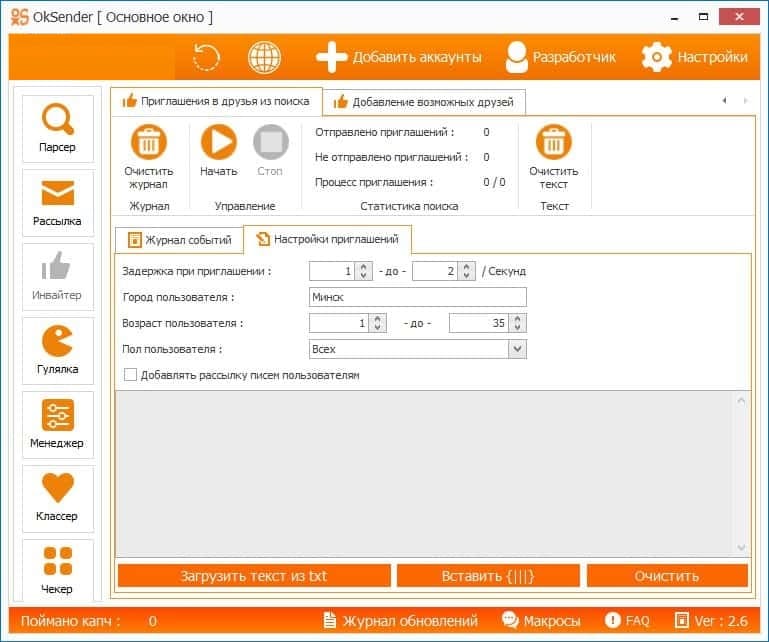Screen dimensions: 769x642
Task: Open the Парсер module in sidebar
Action: coord(57,128)
